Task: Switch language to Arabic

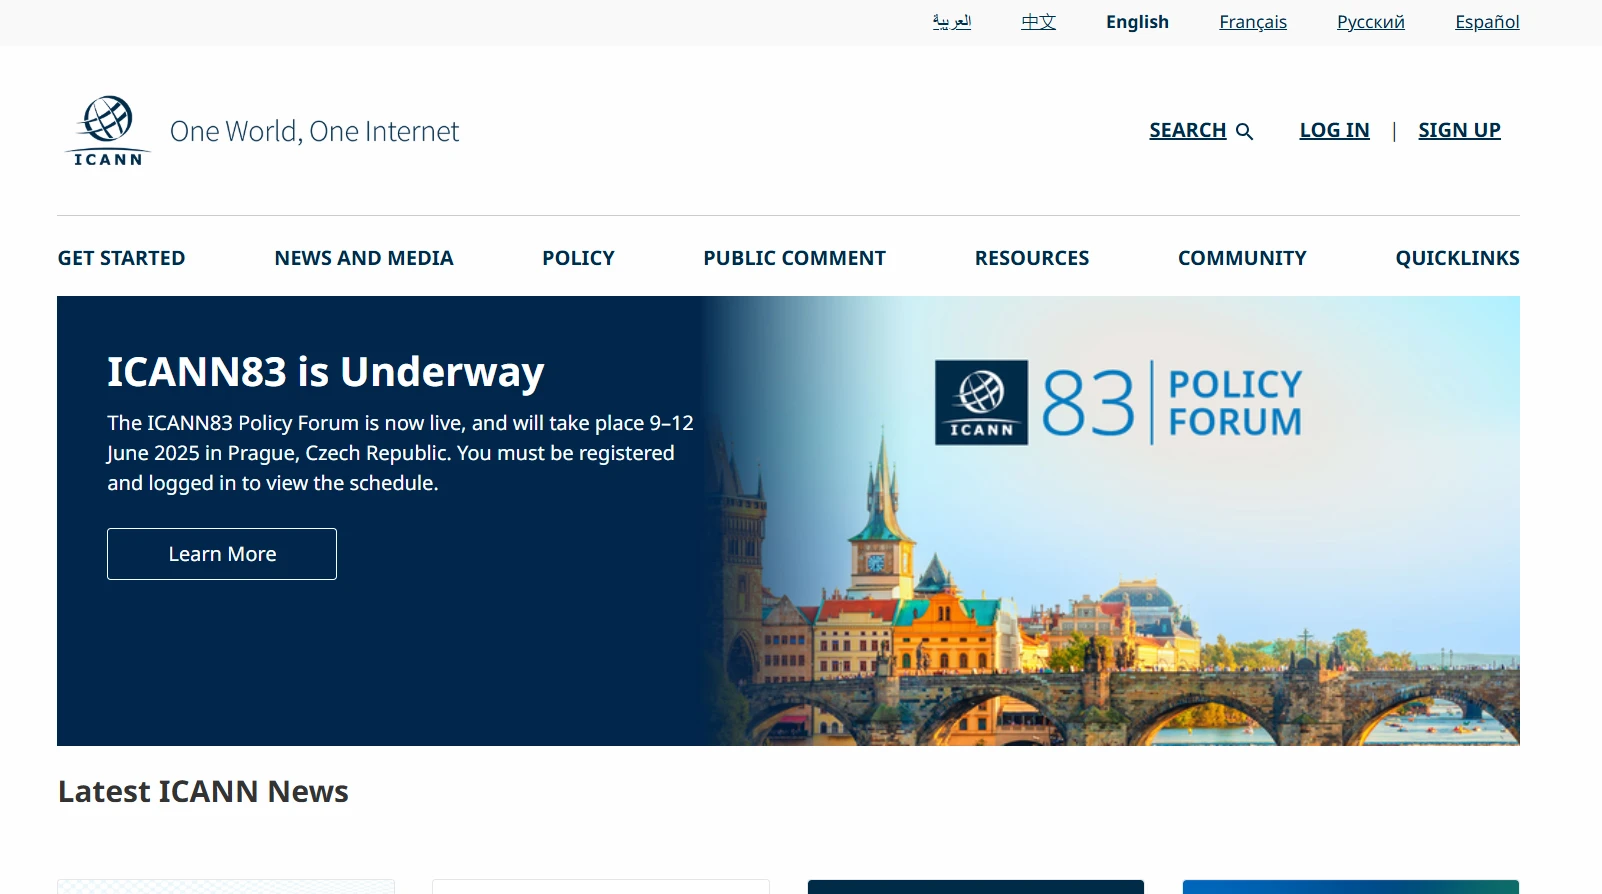Action: coord(952,22)
